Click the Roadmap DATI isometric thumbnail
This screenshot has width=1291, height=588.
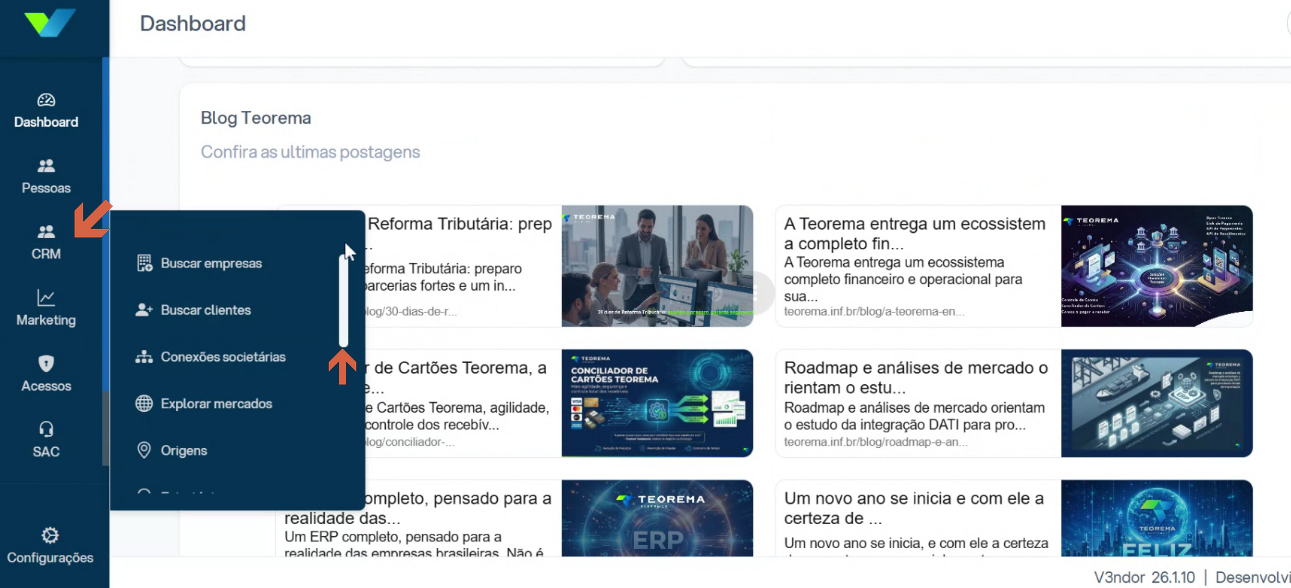(x=1157, y=403)
